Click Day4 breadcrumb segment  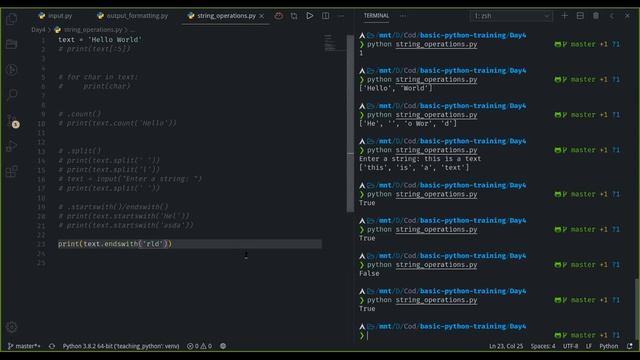point(38,30)
